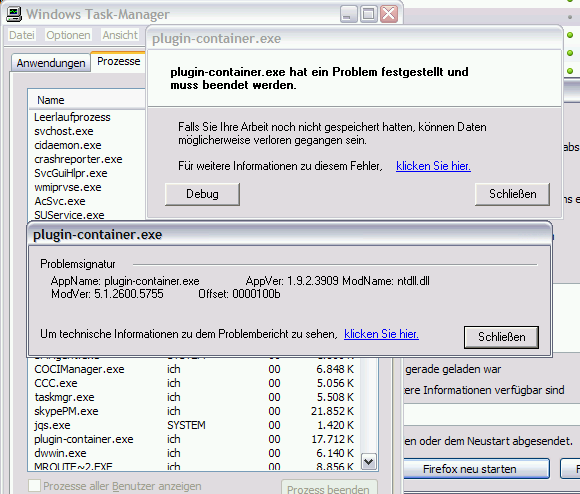
Task: Select the cidaemon.exe process
Action: (68, 145)
